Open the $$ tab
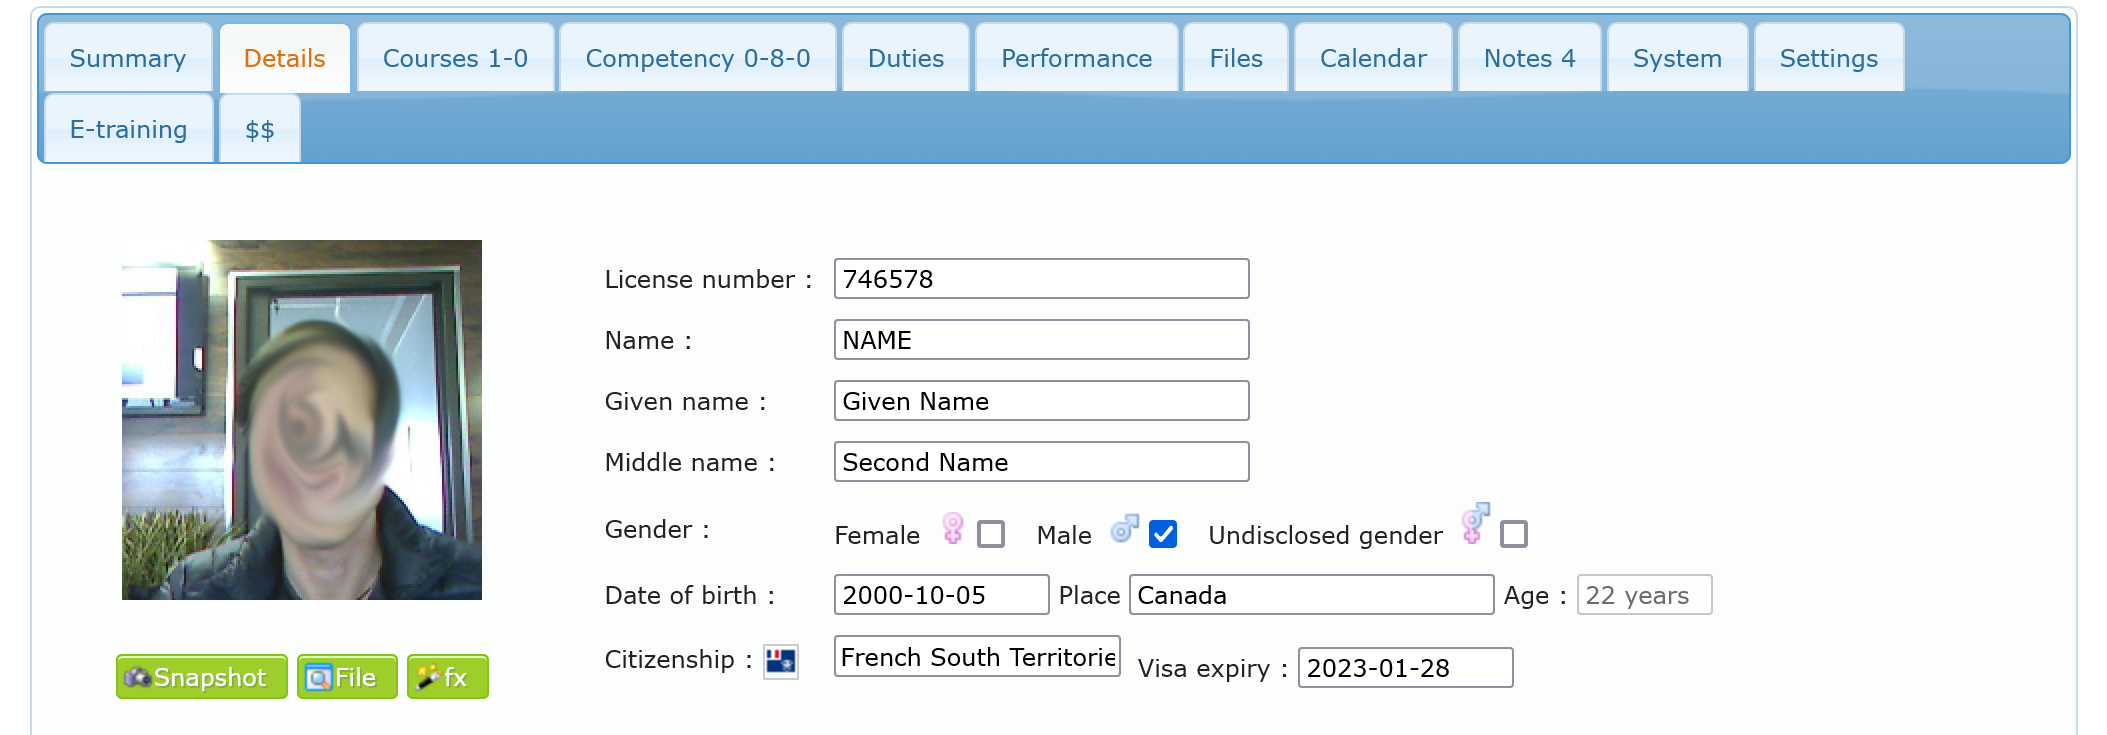Screen dimensions: 2107x735 pyautogui.click(x=259, y=130)
